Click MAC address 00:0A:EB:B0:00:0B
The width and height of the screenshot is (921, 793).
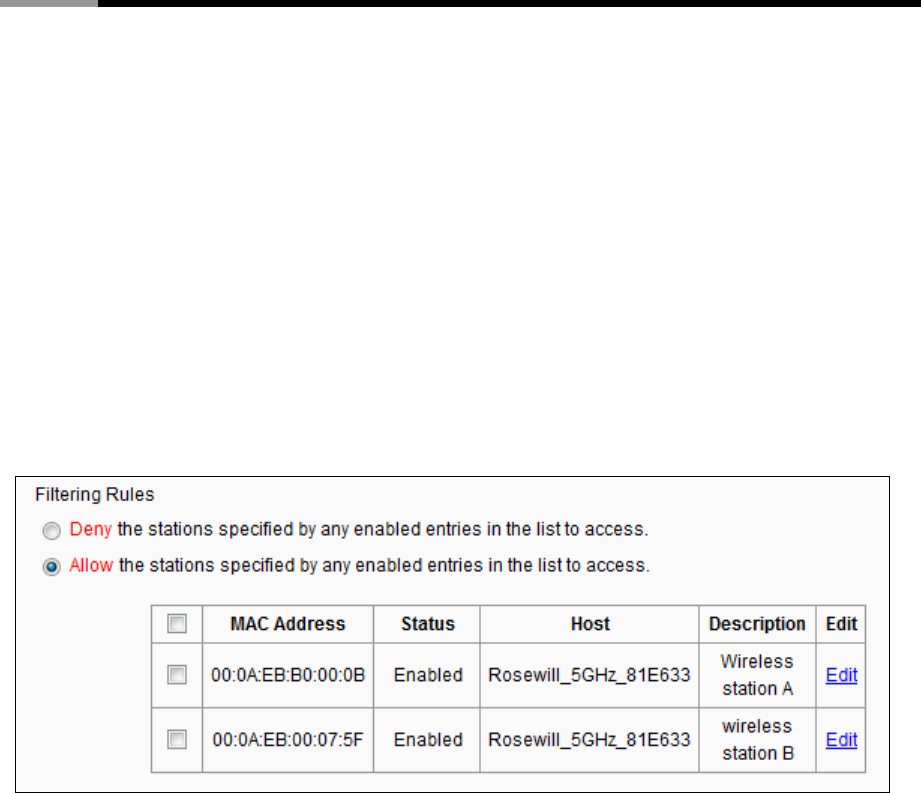pyautogui.click(x=288, y=676)
